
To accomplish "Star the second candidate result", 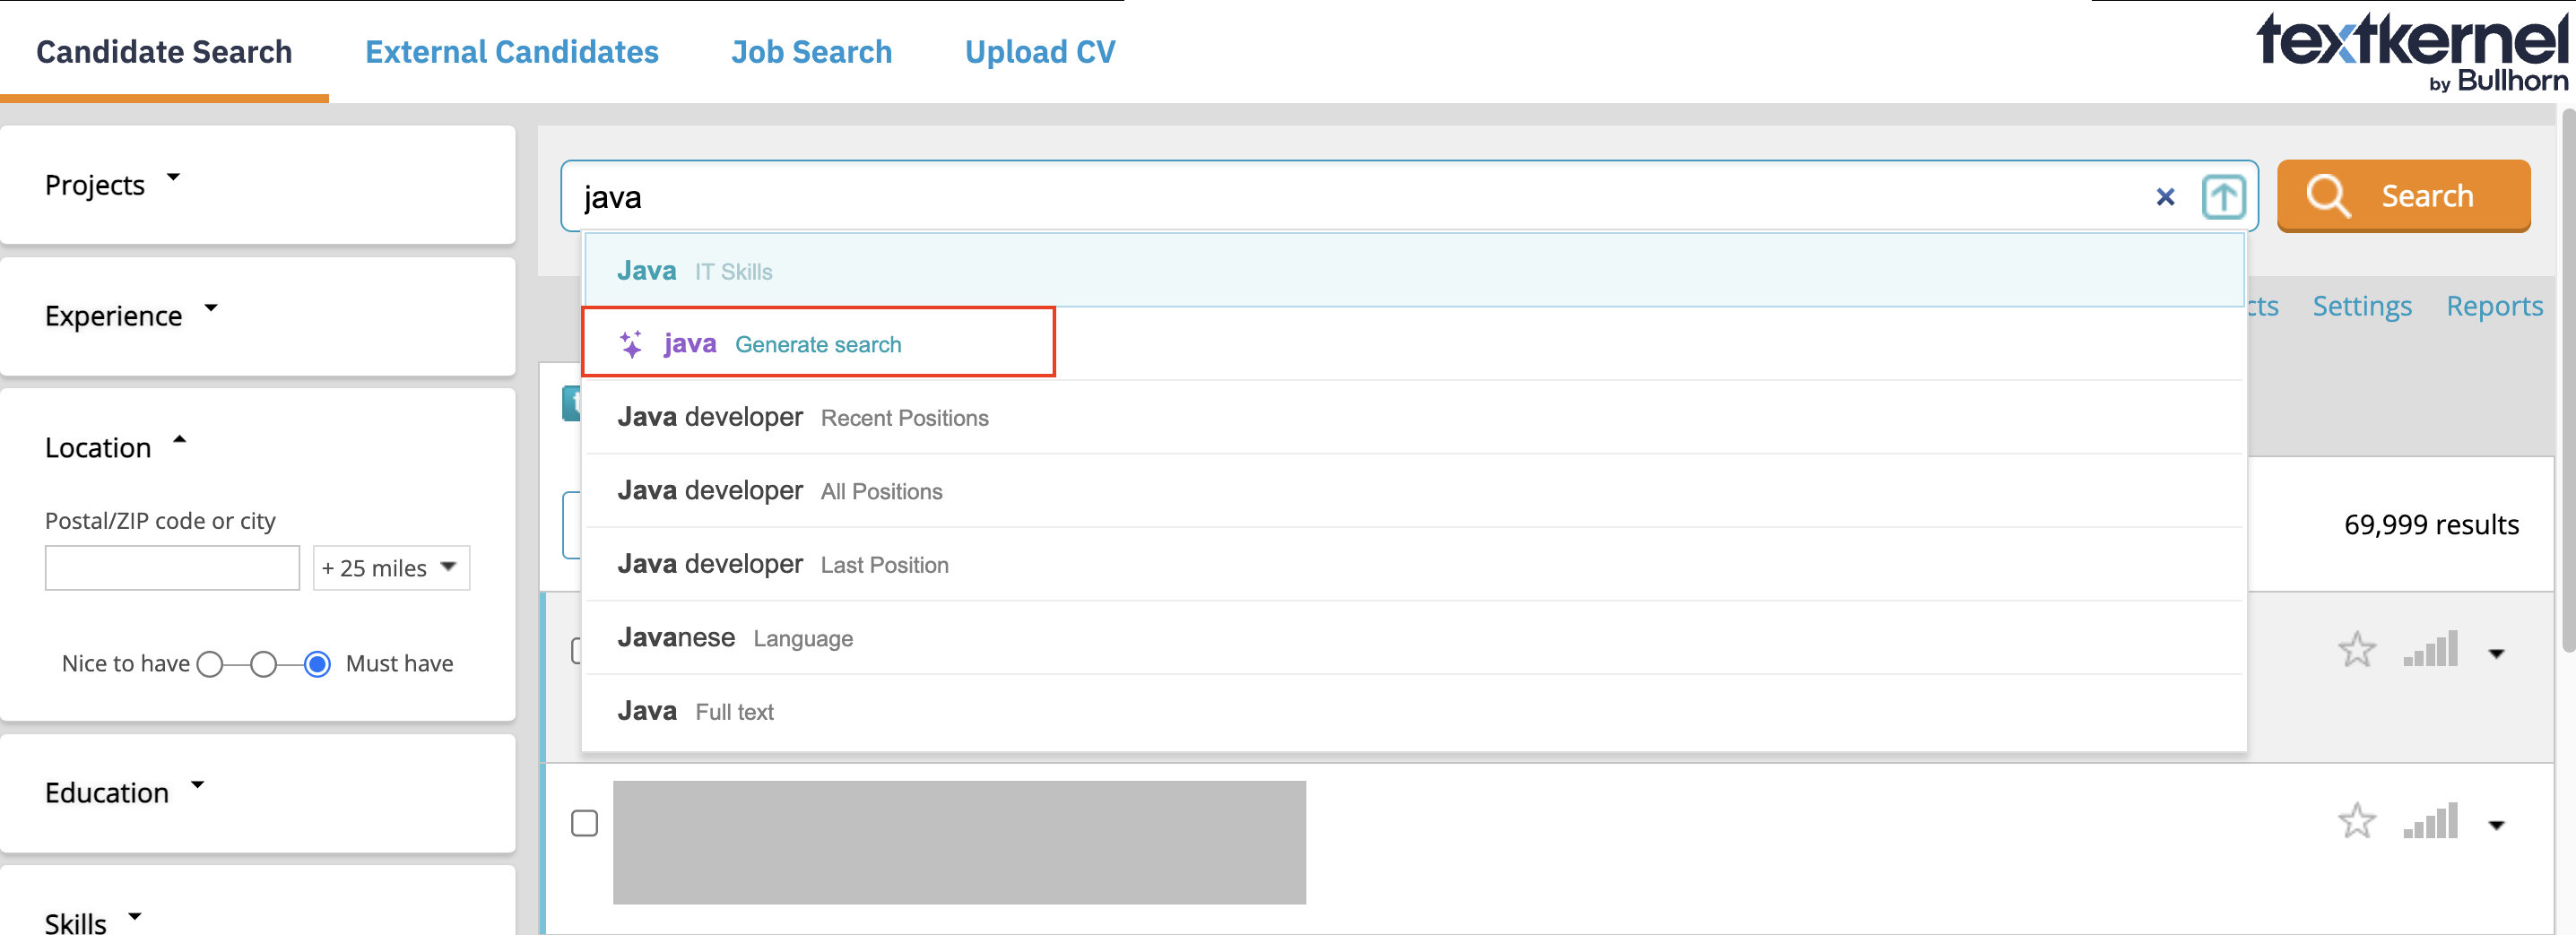I will click(2357, 821).
